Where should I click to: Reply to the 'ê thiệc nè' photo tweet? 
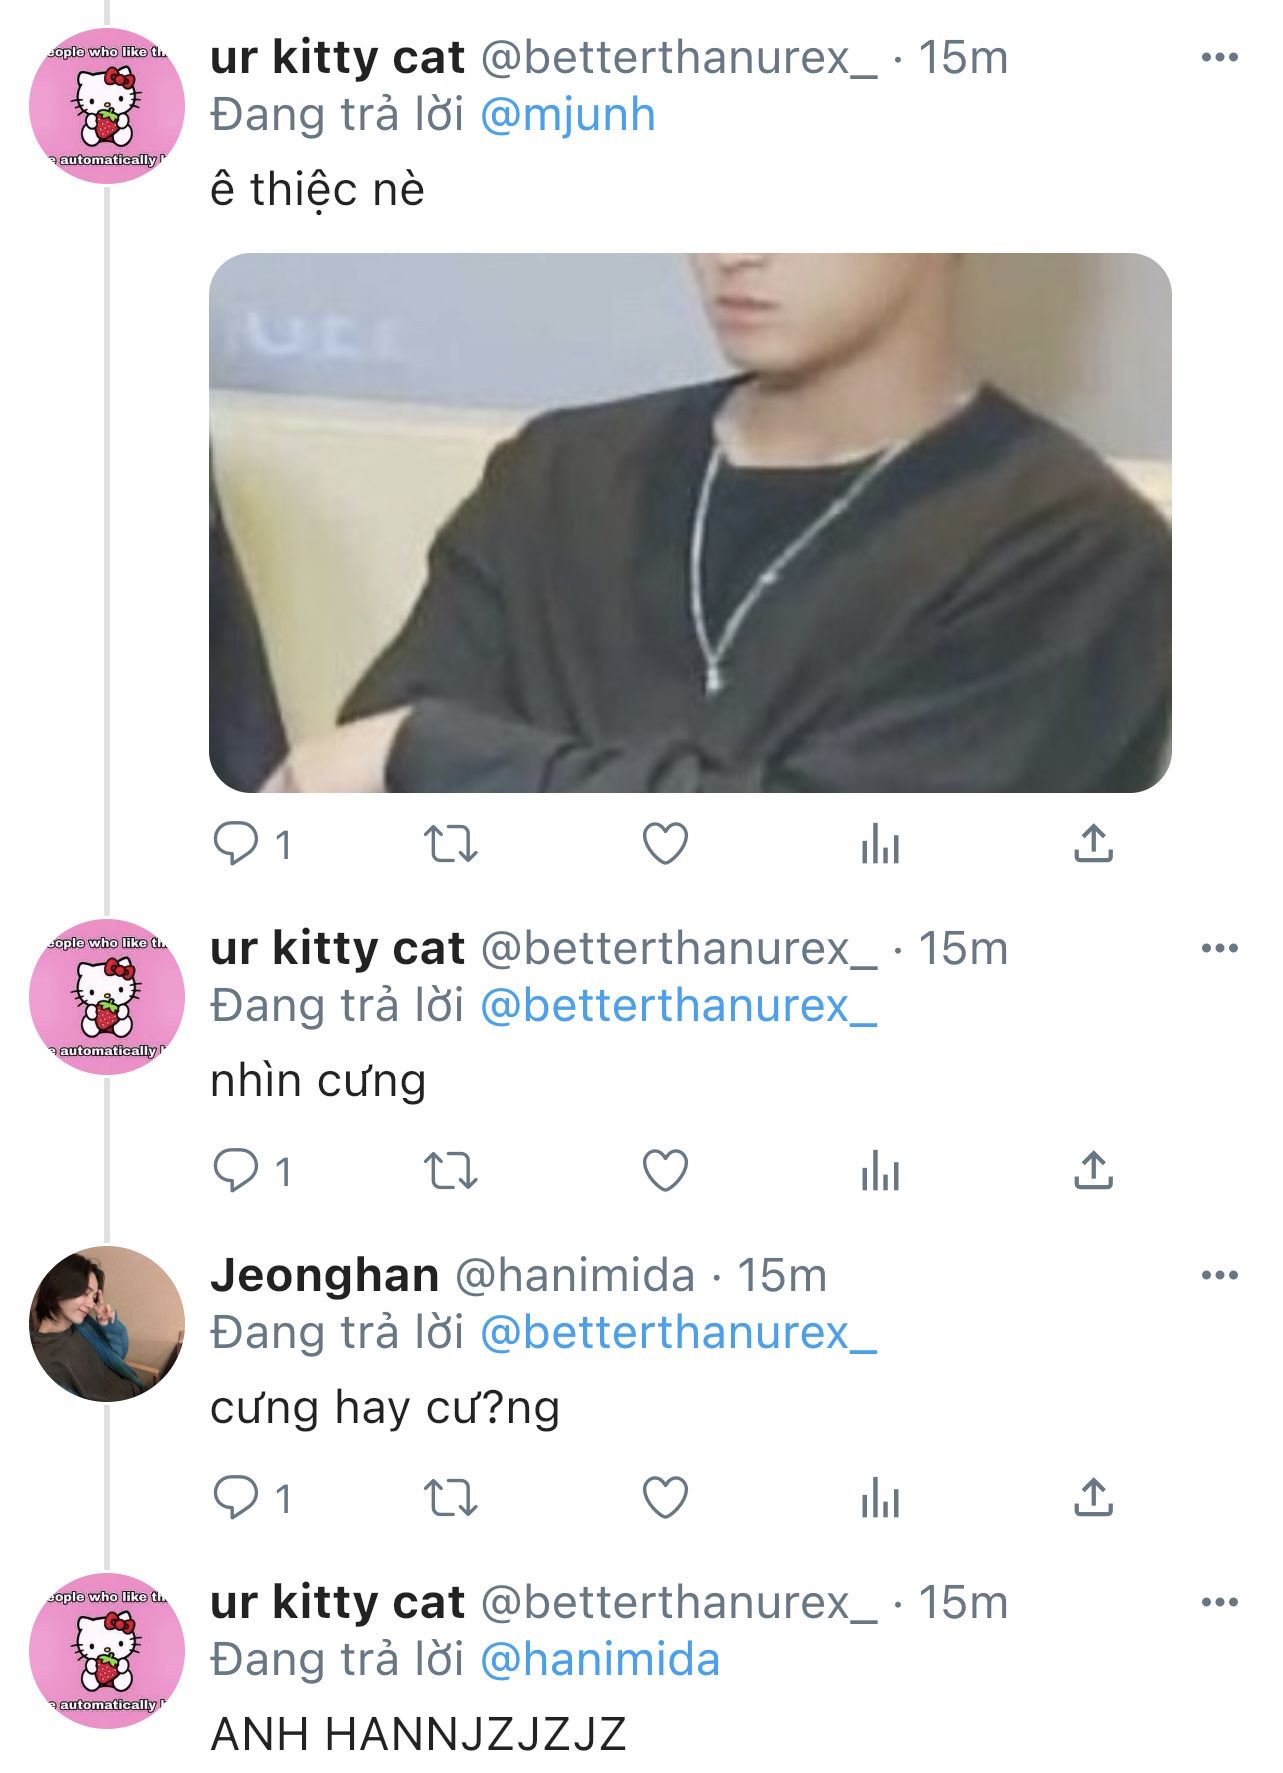[x=236, y=844]
